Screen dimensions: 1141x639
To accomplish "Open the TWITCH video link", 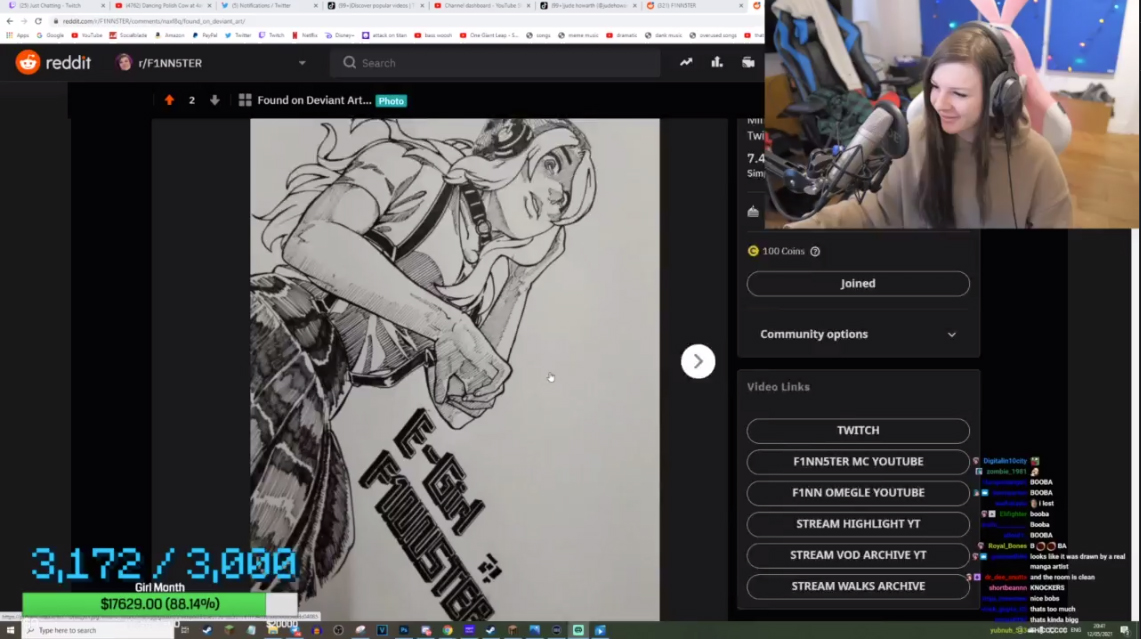I will click(x=858, y=431).
